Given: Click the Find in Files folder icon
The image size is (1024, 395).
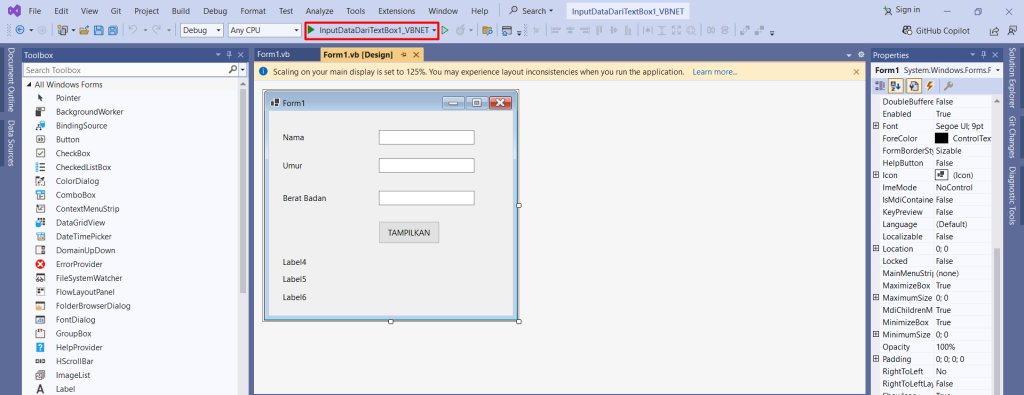Looking at the screenshot, I should (487, 30).
